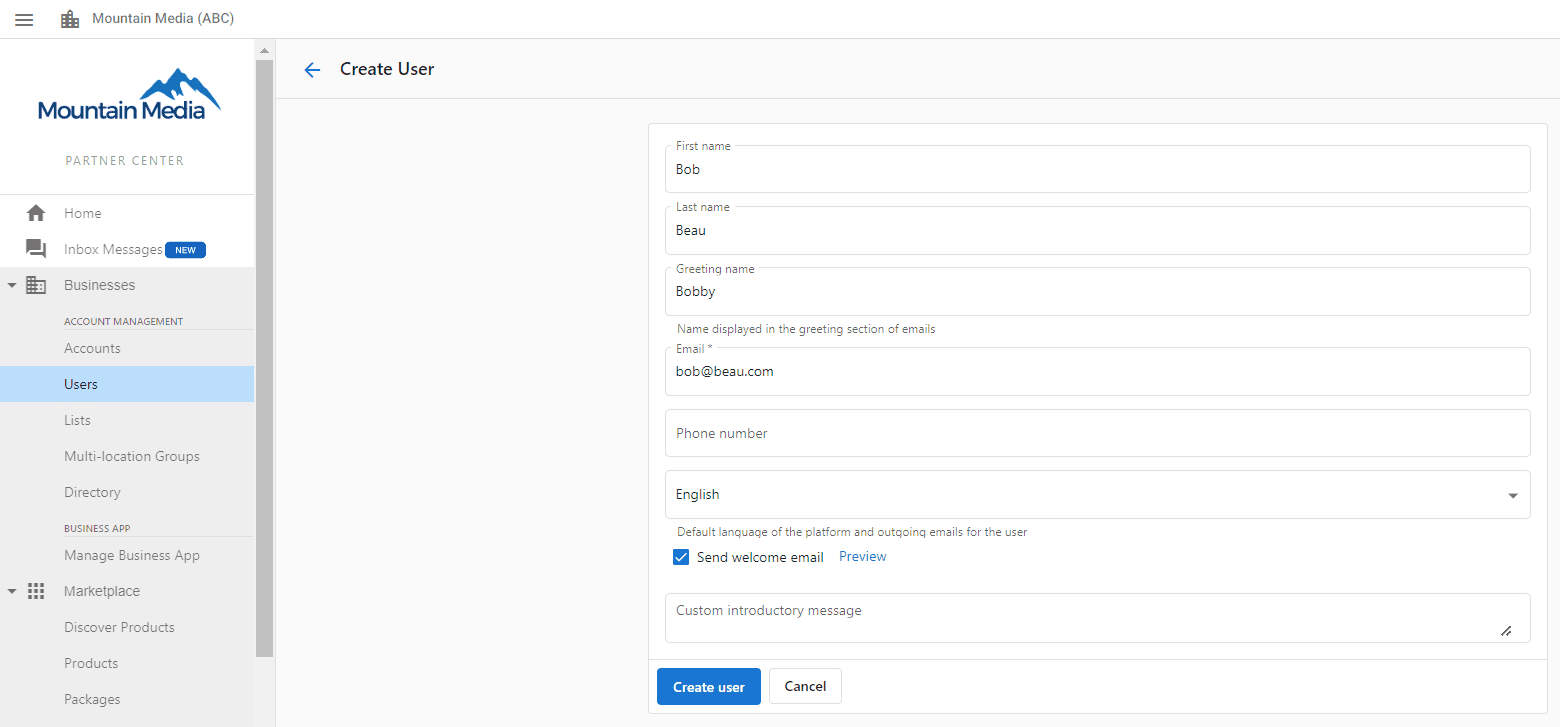Click the Businesses building icon
The width and height of the screenshot is (1560, 727).
[x=36, y=284]
